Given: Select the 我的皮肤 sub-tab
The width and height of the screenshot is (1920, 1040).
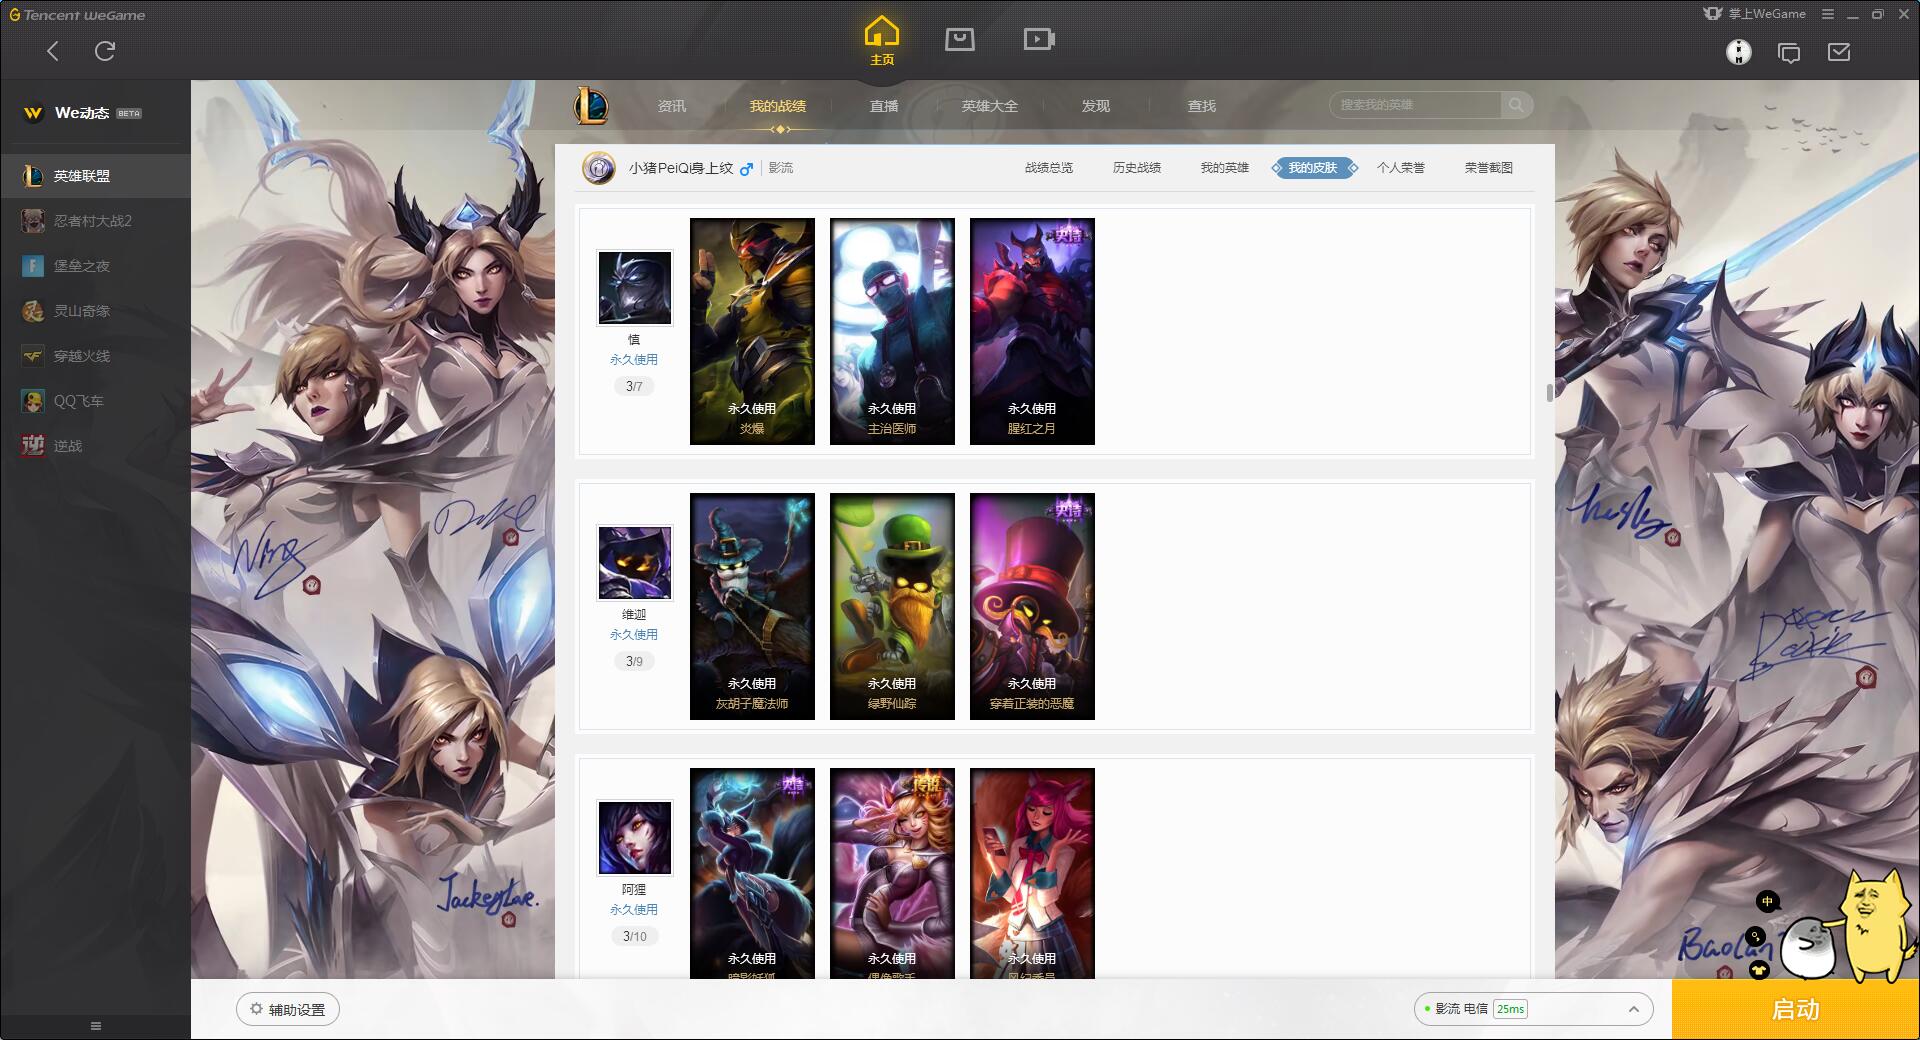Looking at the screenshot, I should [x=1313, y=168].
